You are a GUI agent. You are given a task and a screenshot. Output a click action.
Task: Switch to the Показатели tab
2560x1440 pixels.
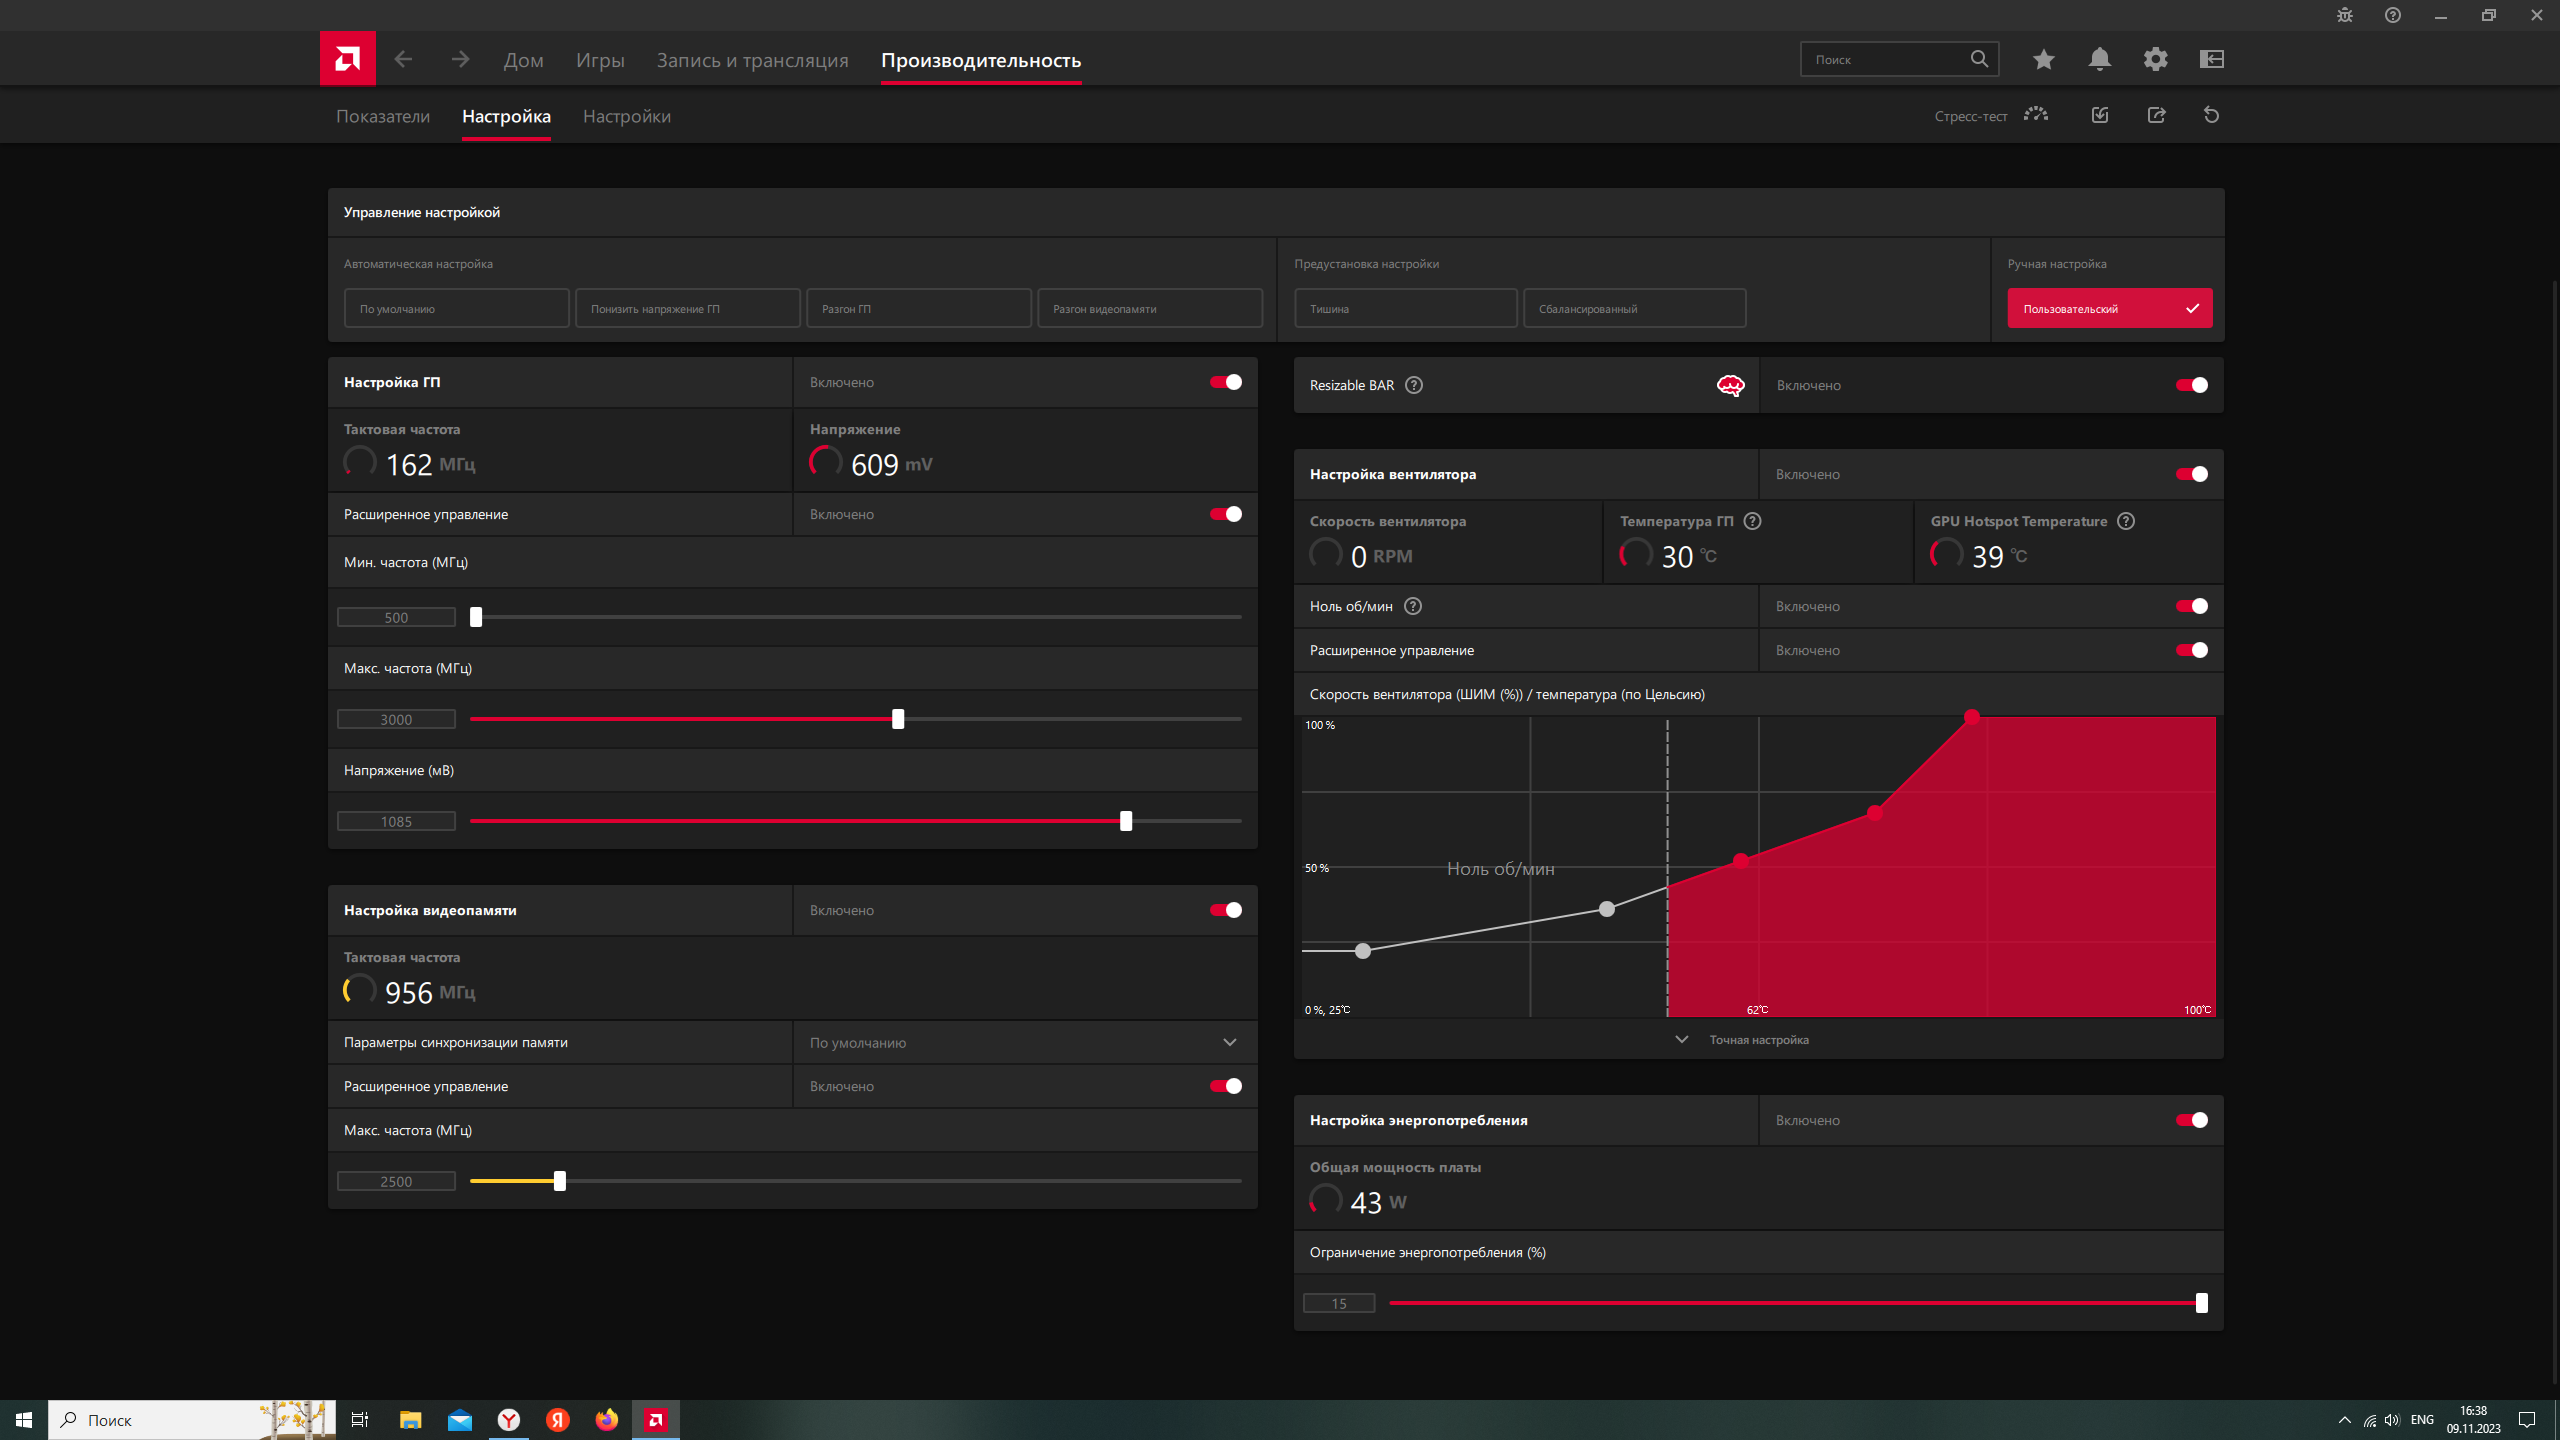383,116
